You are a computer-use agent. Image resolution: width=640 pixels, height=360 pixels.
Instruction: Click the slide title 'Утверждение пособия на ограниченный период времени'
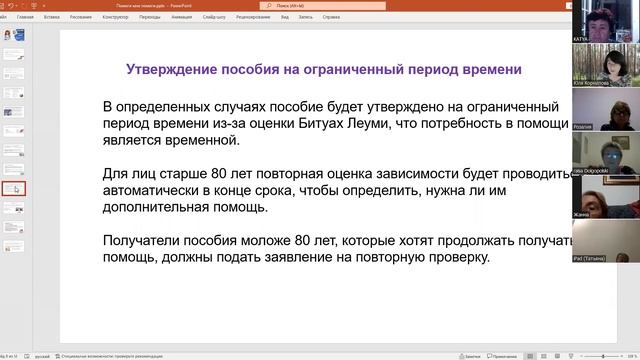324,69
